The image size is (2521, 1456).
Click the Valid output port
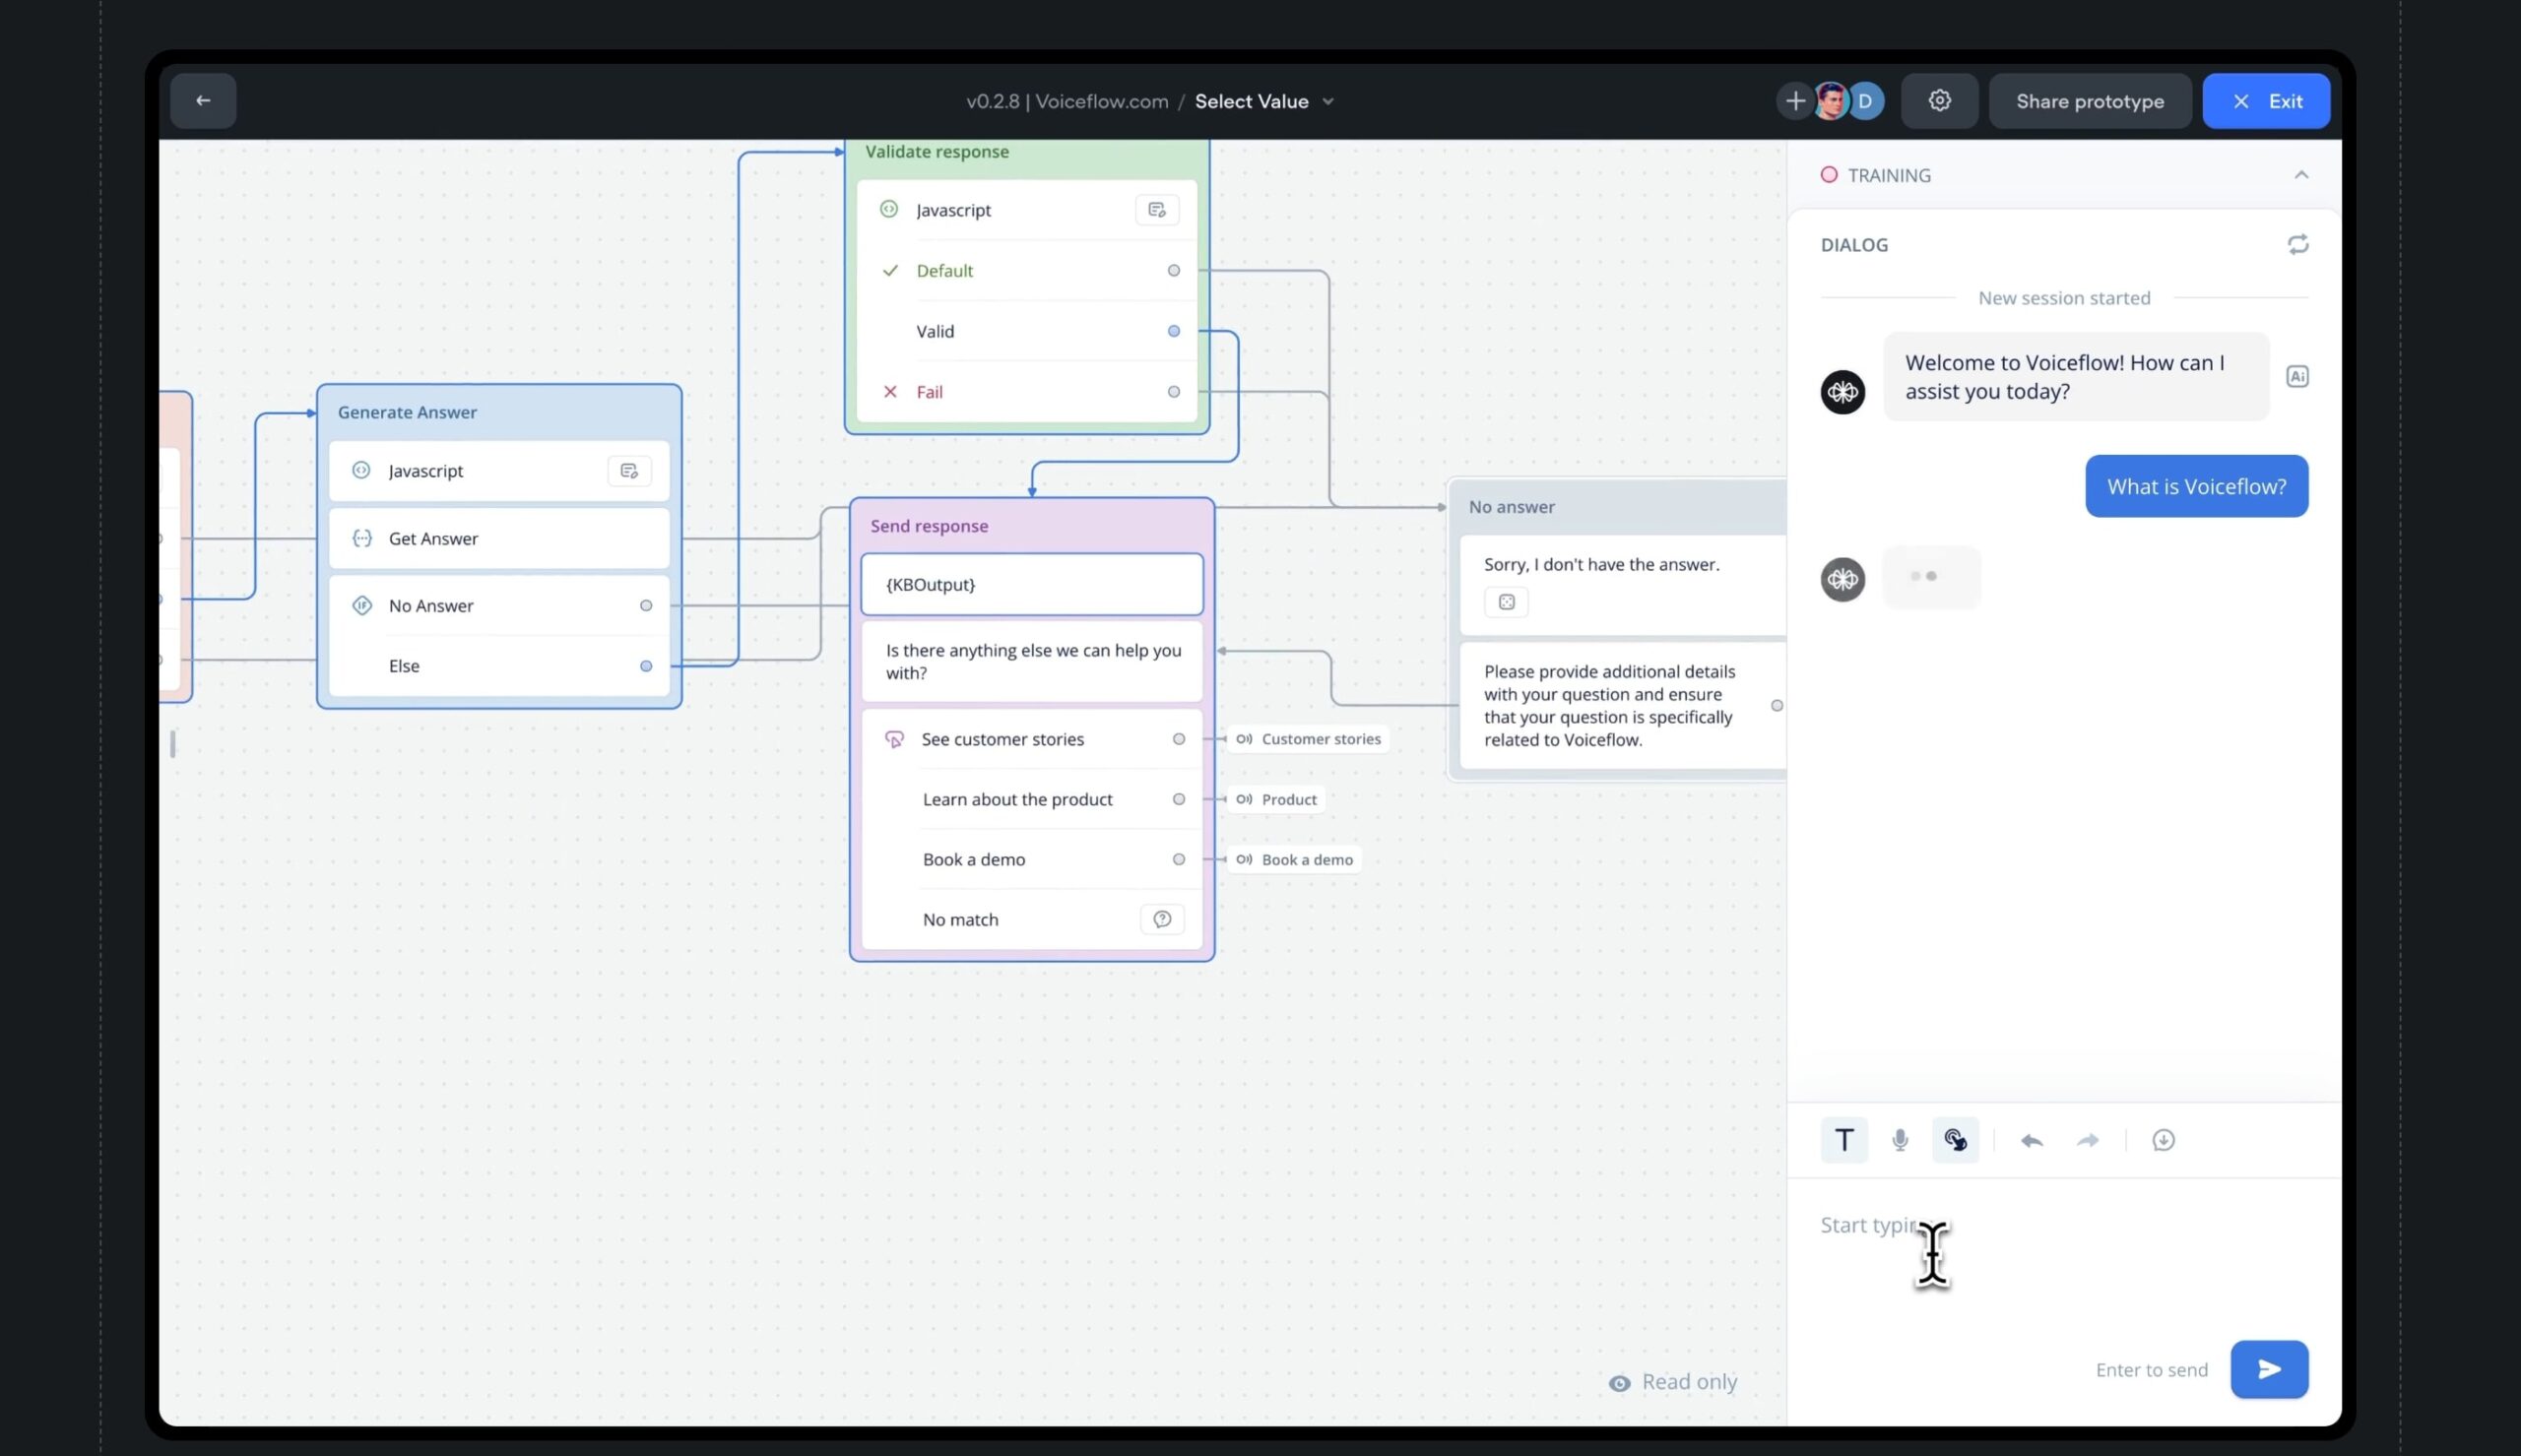(x=1173, y=331)
